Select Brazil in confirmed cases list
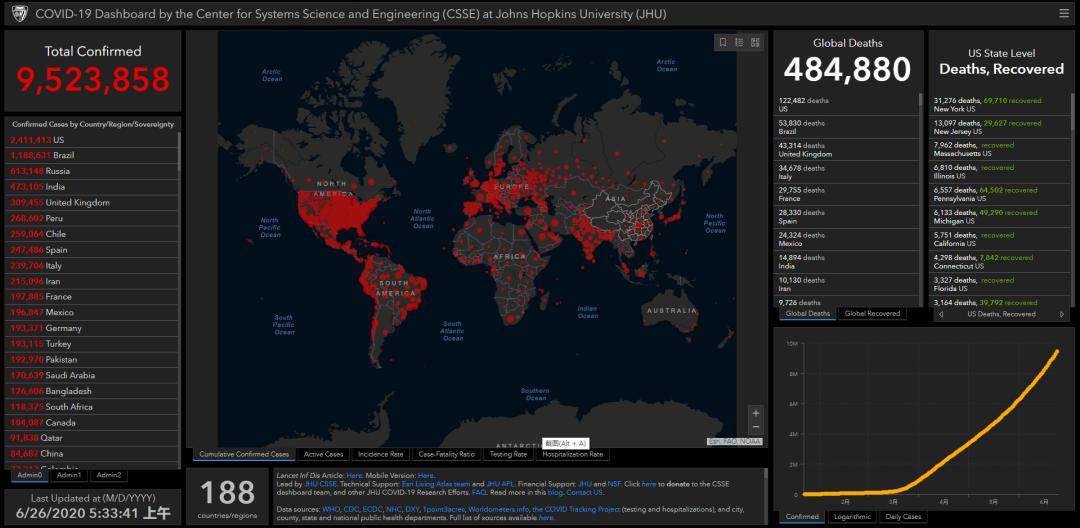Screen dimensions: 1080x528 coord(91,156)
